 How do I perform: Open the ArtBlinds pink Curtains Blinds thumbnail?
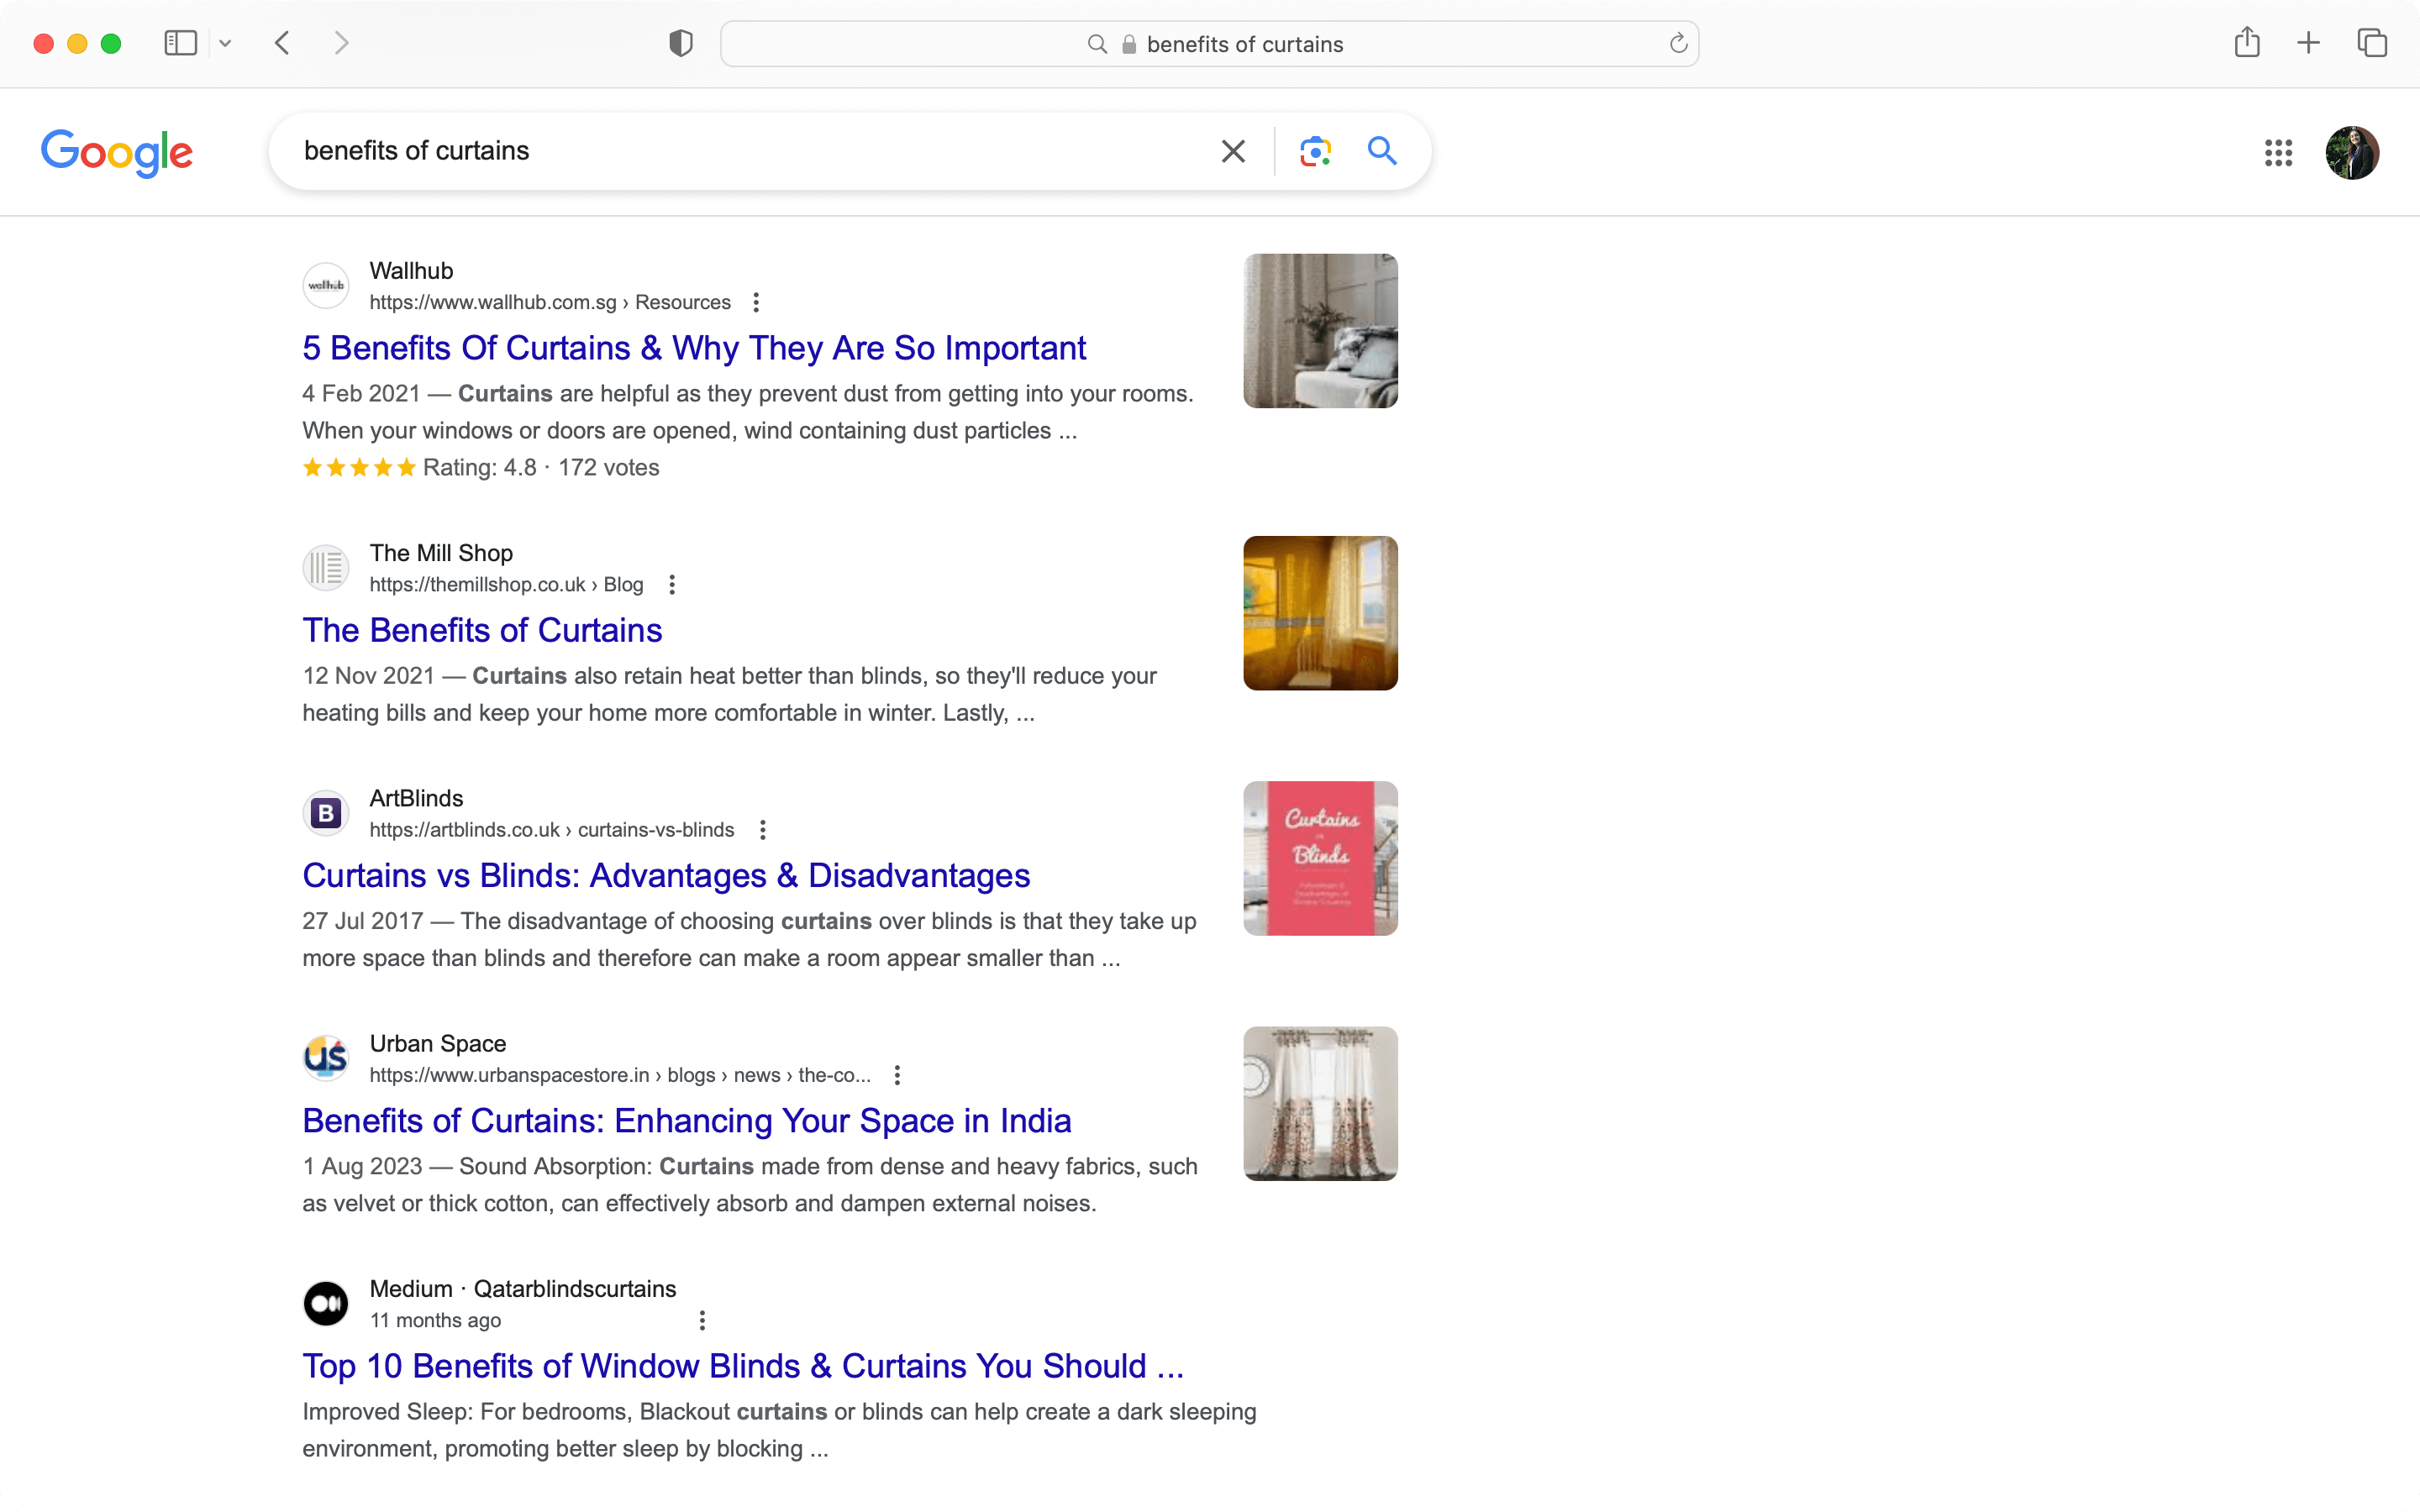point(1320,858)
